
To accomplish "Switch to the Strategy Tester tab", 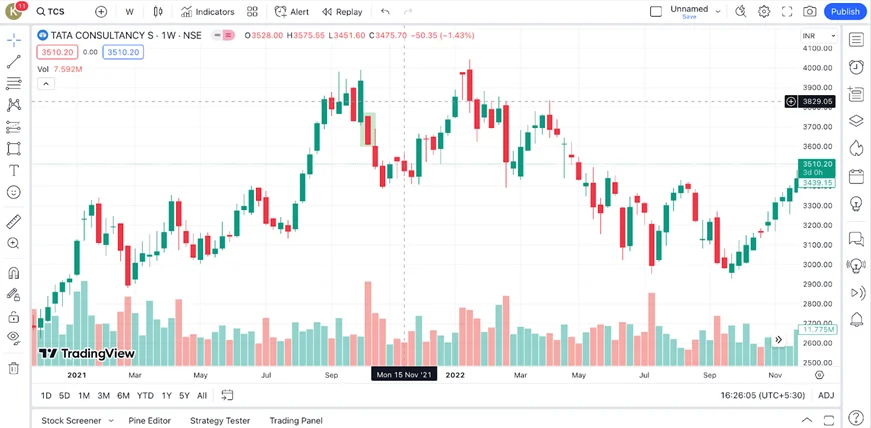I will [220, 421].
